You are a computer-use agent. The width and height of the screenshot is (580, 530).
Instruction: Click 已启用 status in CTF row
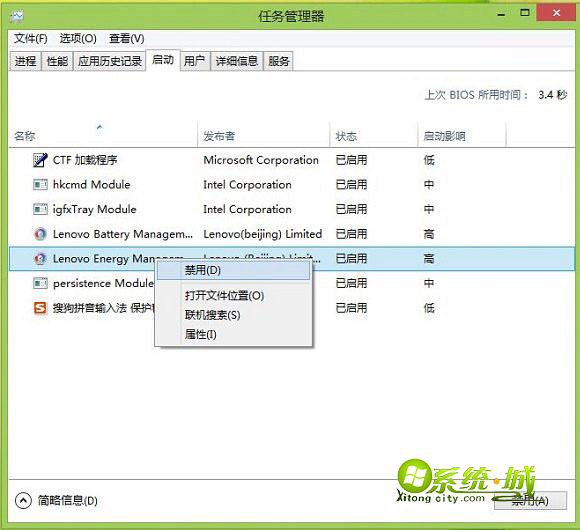point(351,160)
